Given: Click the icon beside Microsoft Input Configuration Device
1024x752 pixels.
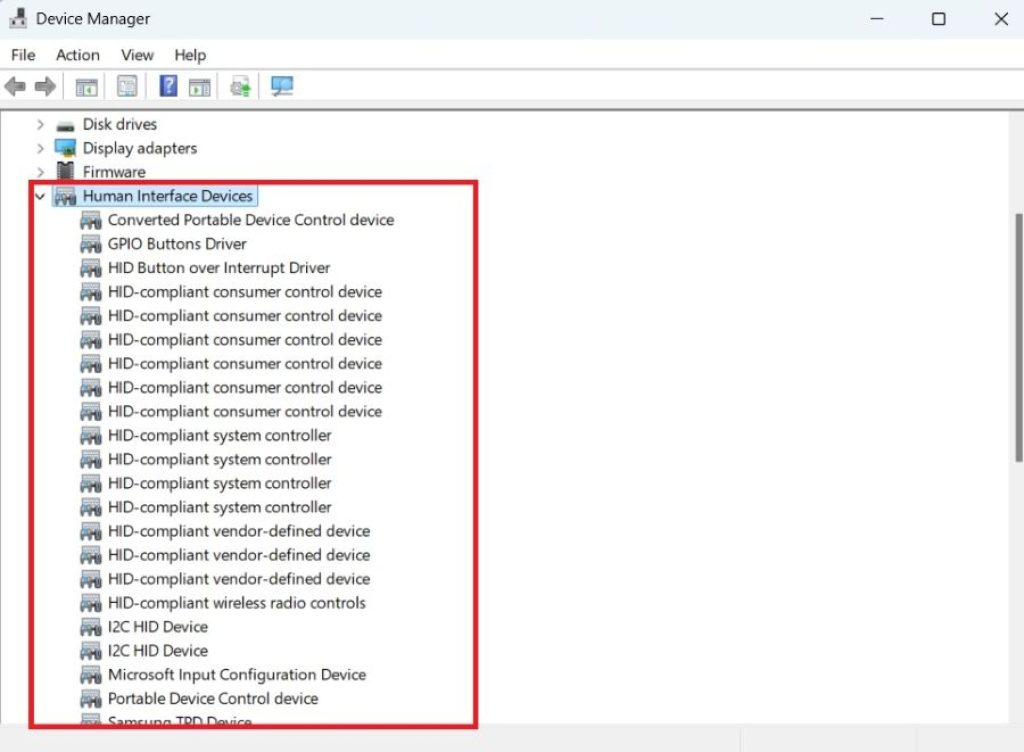Looking at the screenshot, I should pyautogui.click(x=91, y=675).
